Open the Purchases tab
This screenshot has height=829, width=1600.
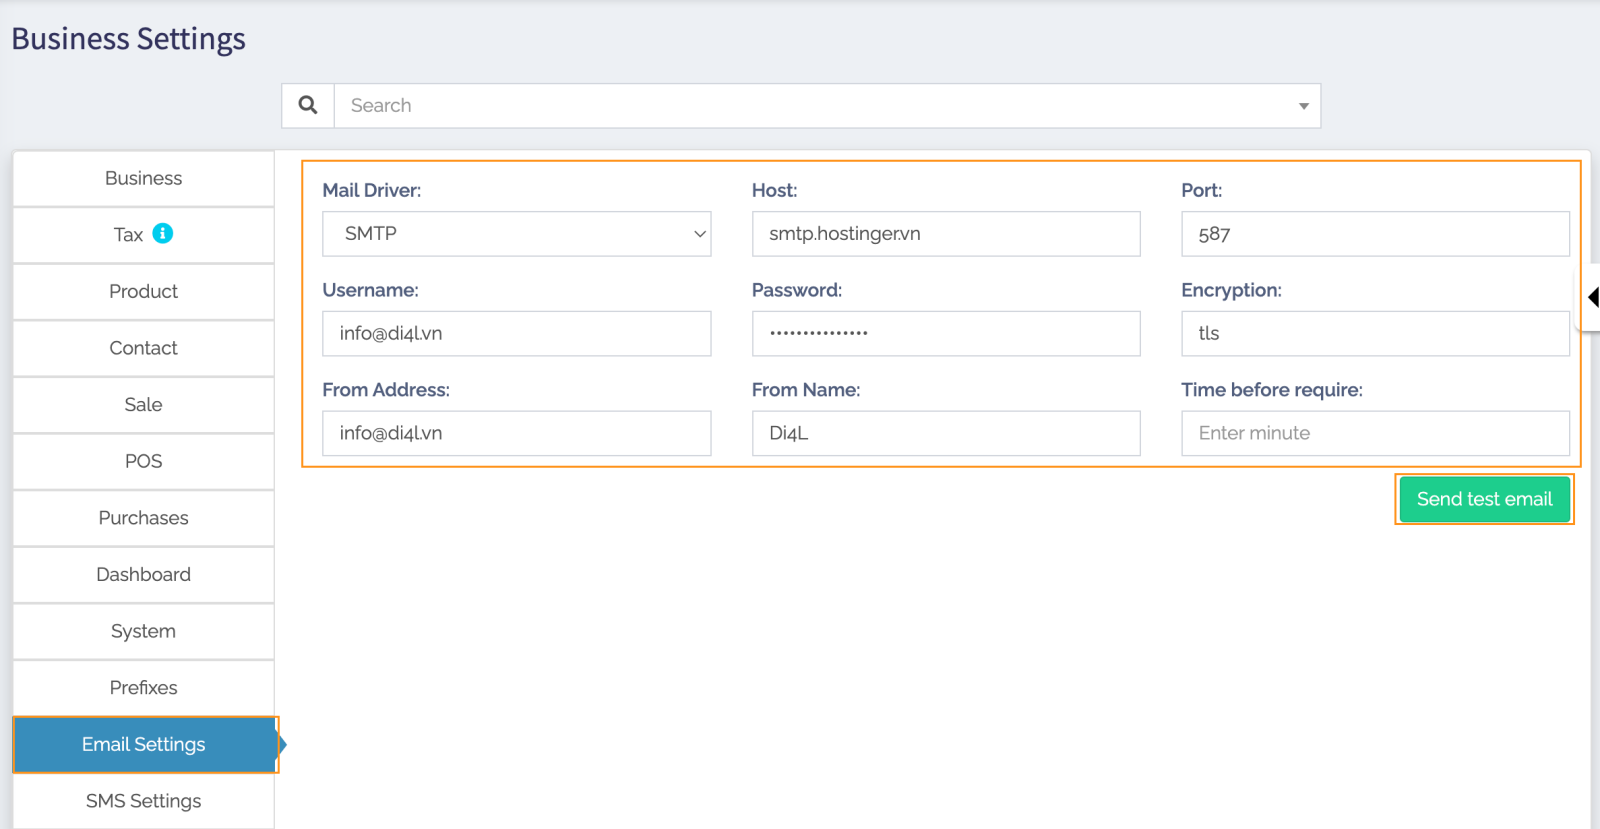143,518
